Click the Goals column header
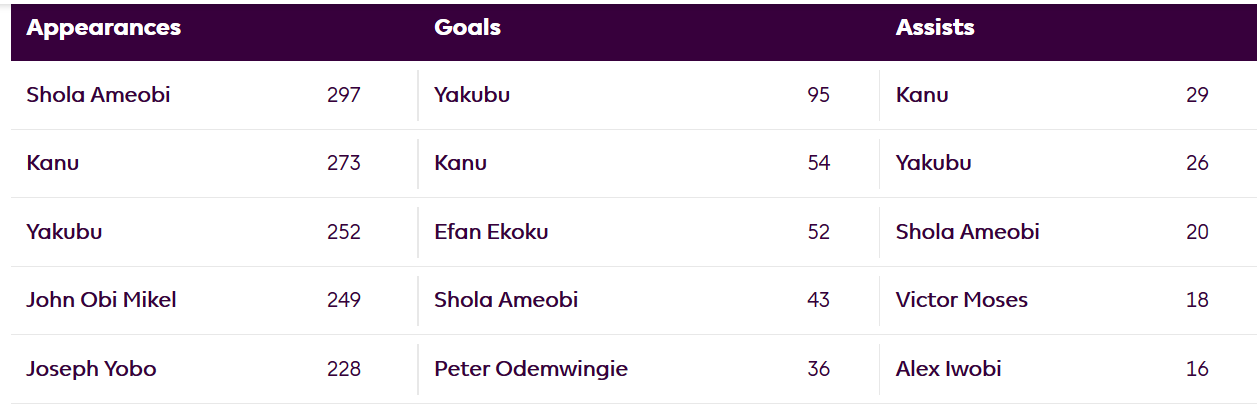This screenshot has width=1257, height=412. (467, 28)
